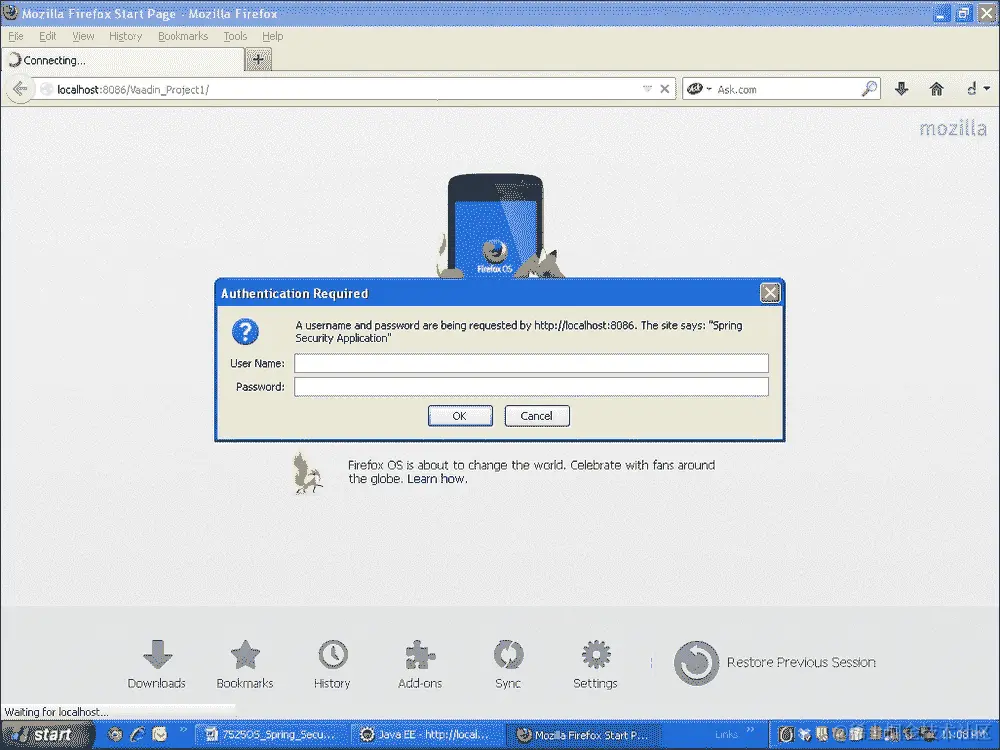Click the Firefox OS promo text
Viewport: 1000px width, 750px height.
[531, 472]
